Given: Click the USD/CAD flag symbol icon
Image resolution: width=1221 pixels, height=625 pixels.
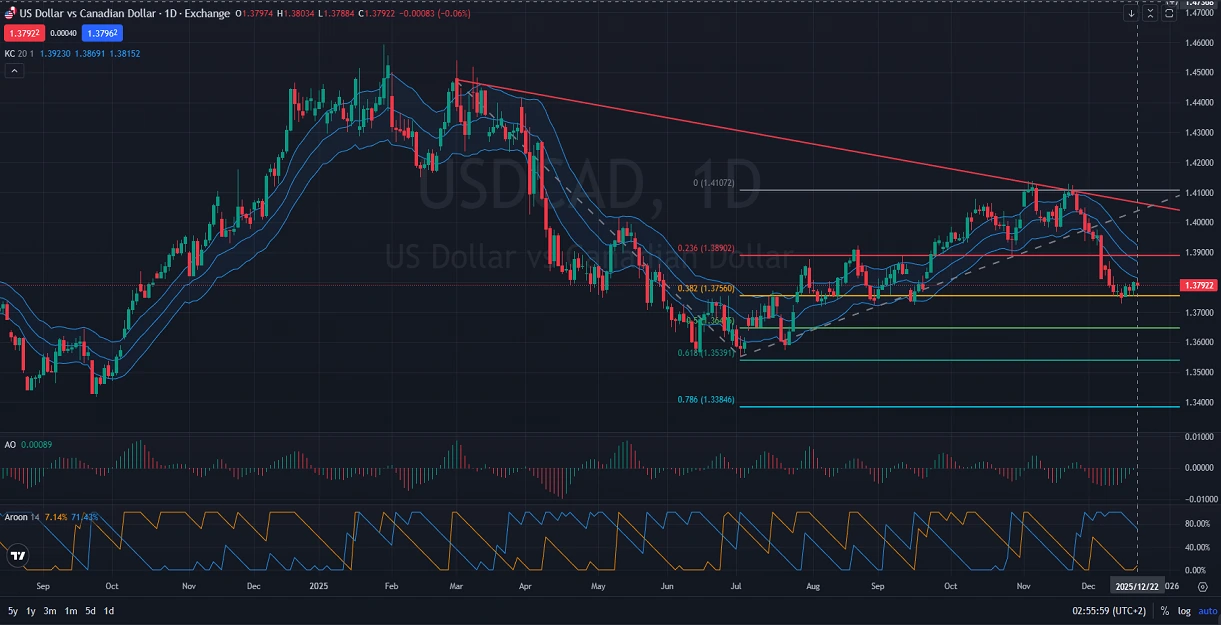Looking at the screenshot, I should coord(10,13).
